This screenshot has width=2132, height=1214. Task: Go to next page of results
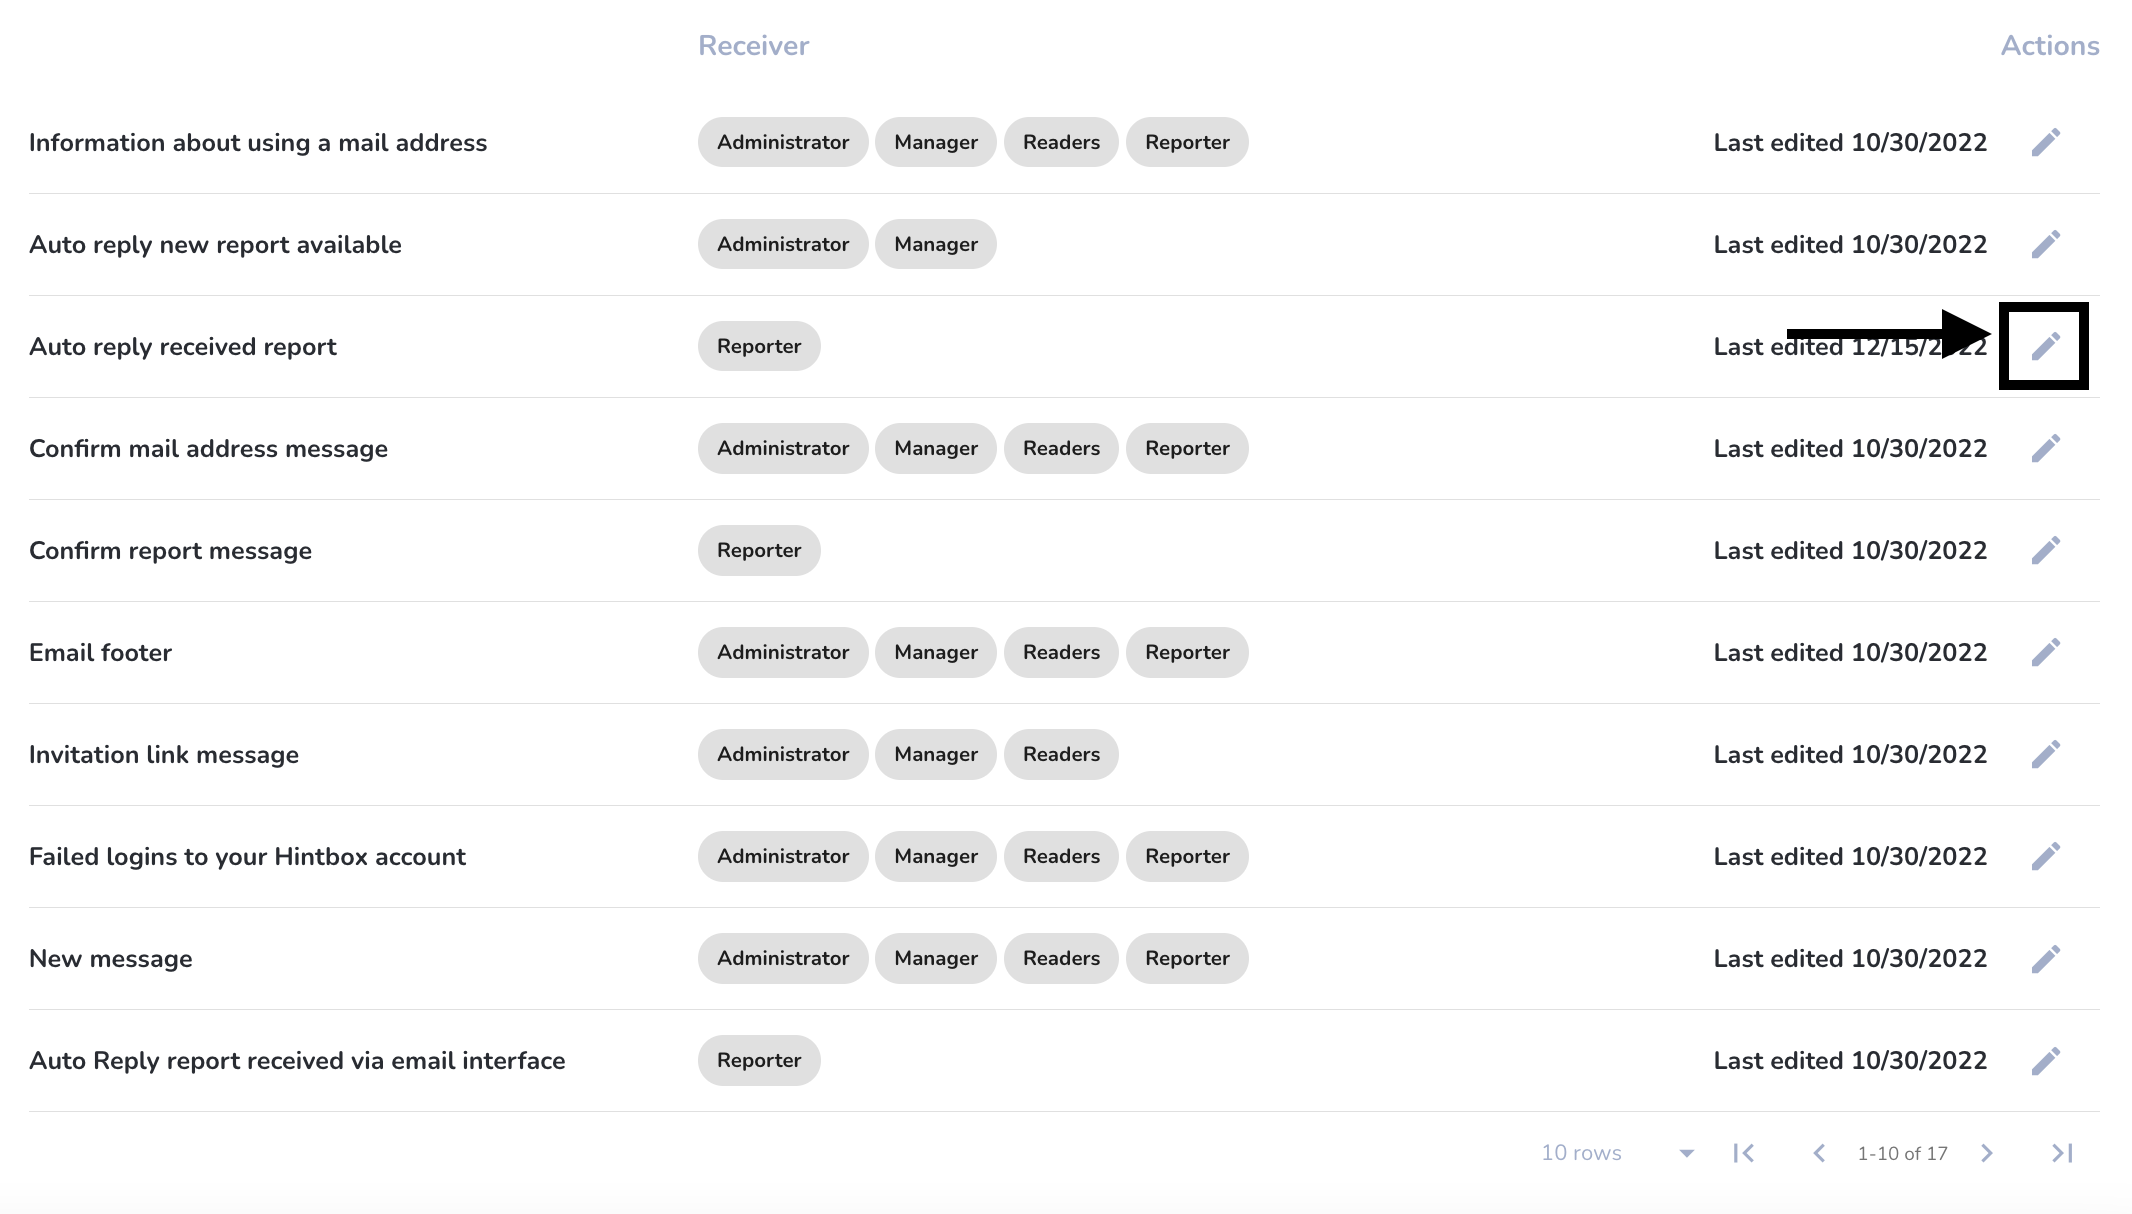tap(1987, 1153)
